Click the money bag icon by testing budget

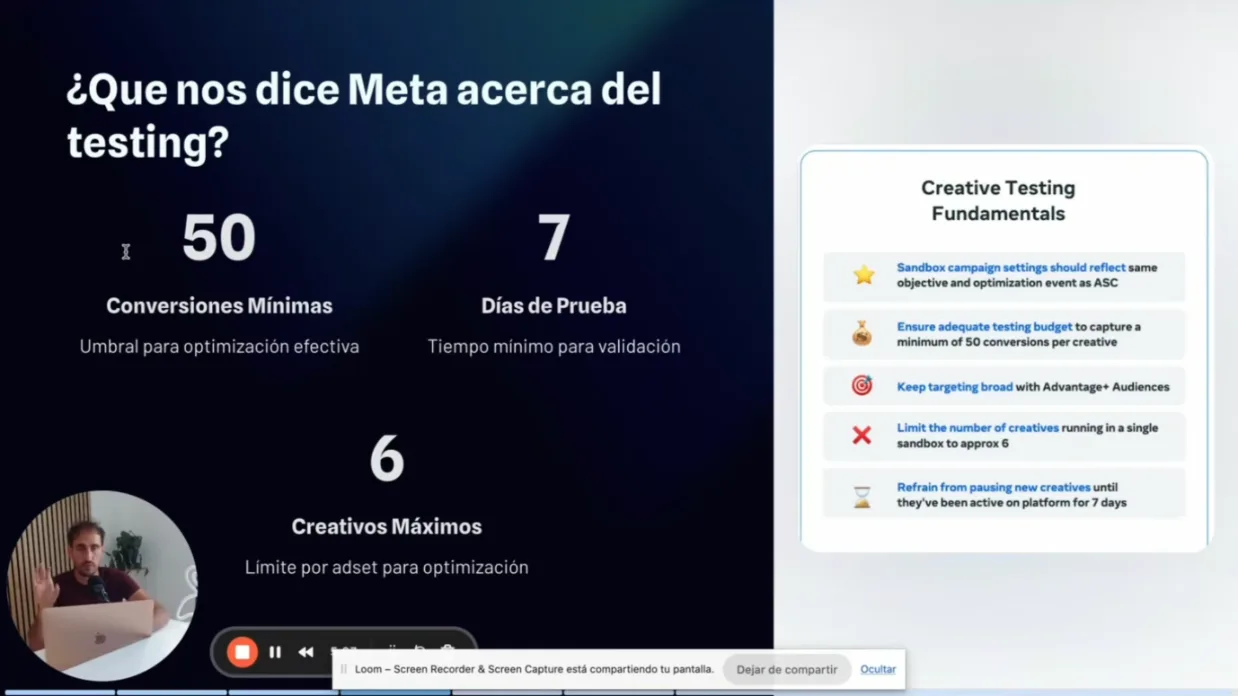tap(862, 334)
